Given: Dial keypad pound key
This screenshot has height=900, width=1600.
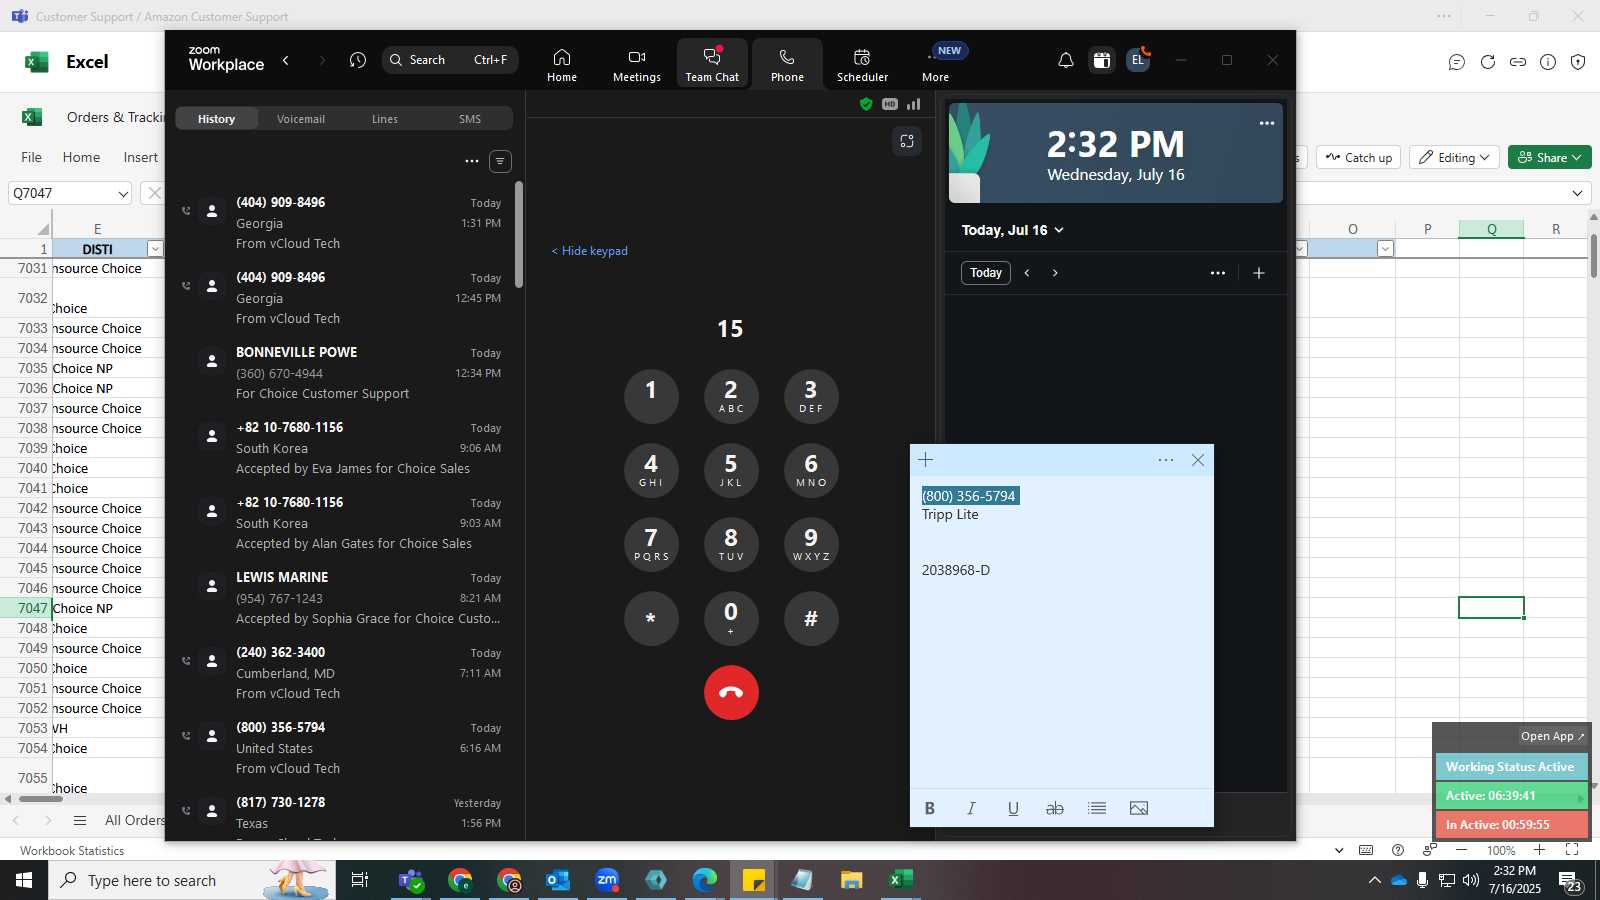Looking at the screenshot, I should click(811, 618).
